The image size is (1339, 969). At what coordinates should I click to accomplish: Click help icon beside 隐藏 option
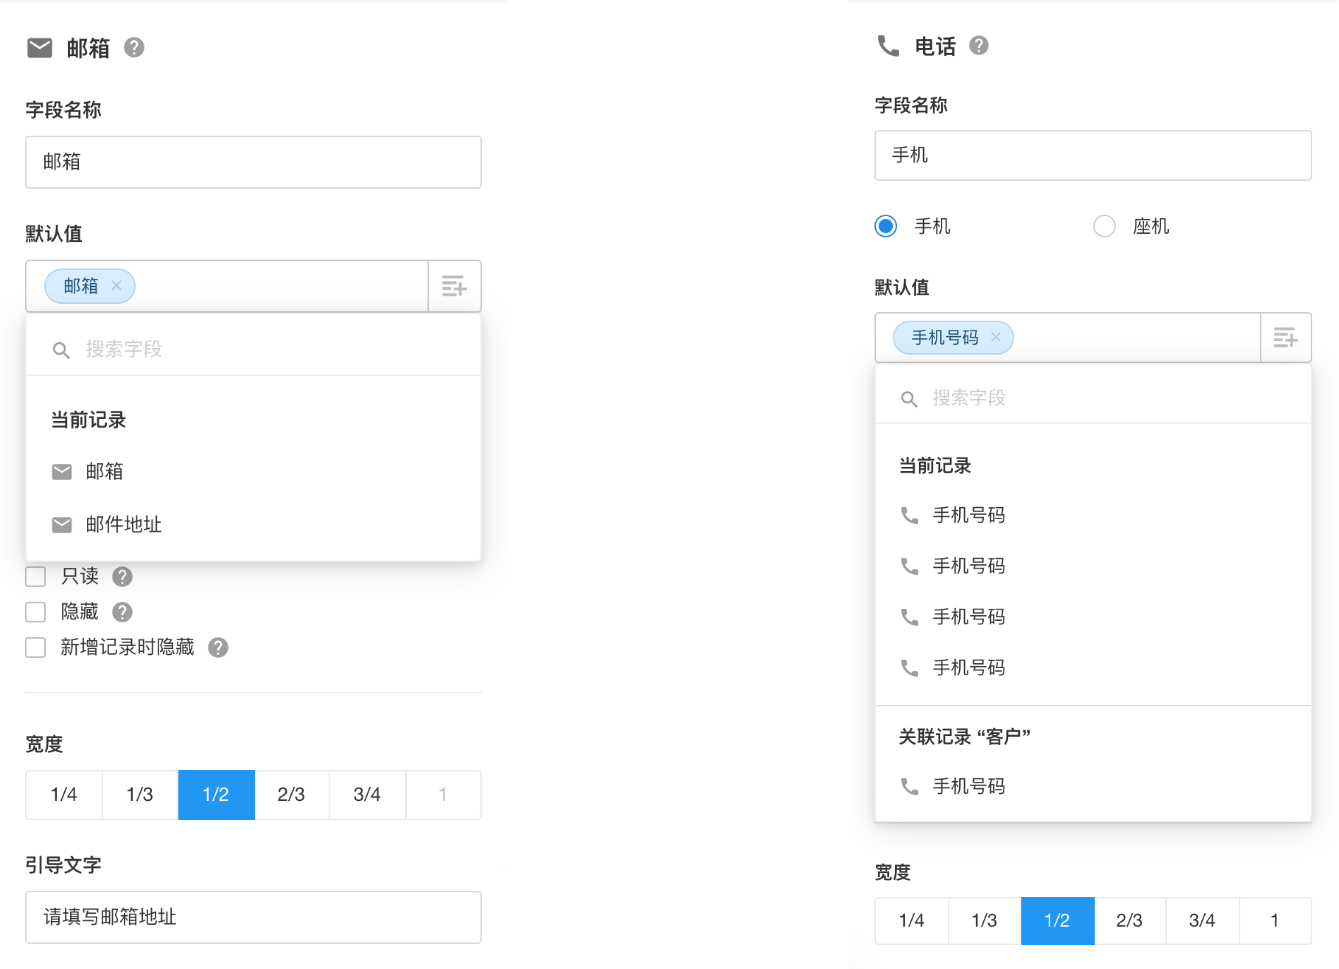(x=122, y=612)
